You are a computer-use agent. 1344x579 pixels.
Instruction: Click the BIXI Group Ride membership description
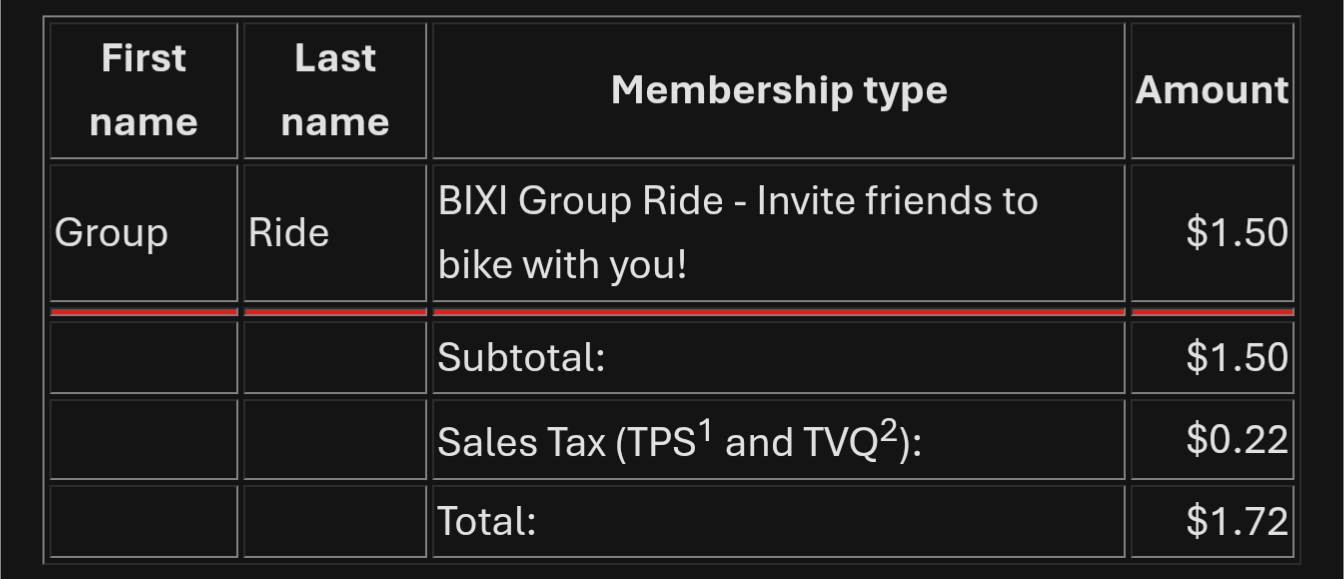point(738,233)
